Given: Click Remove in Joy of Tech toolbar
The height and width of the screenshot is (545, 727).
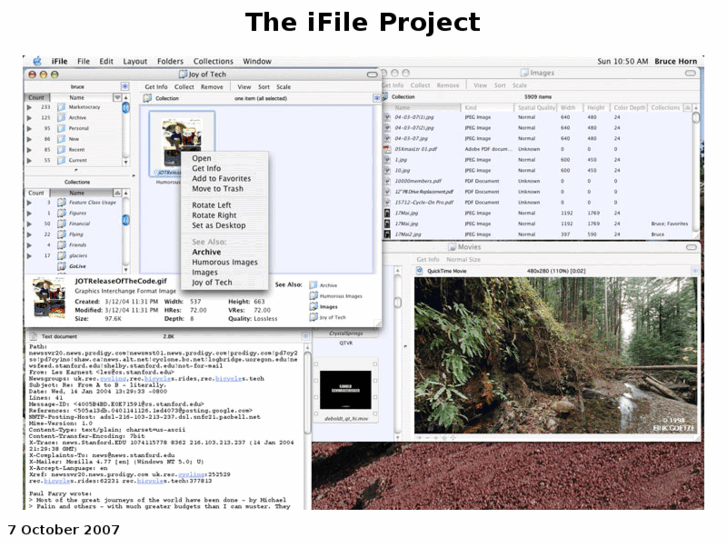Looking at the screenshot, I should [x=212, y=87].
